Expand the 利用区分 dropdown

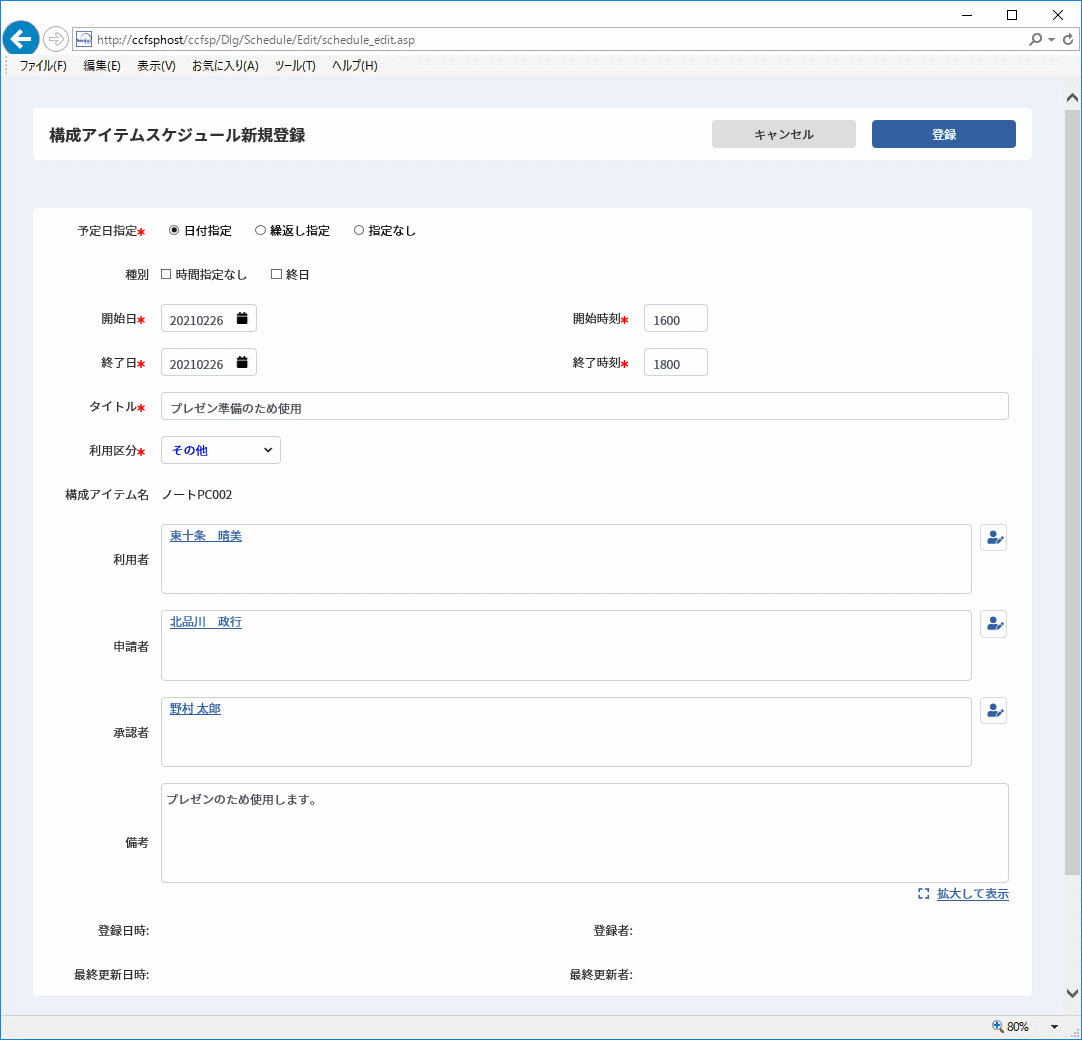pyautogui.click(x=221, y=450)
